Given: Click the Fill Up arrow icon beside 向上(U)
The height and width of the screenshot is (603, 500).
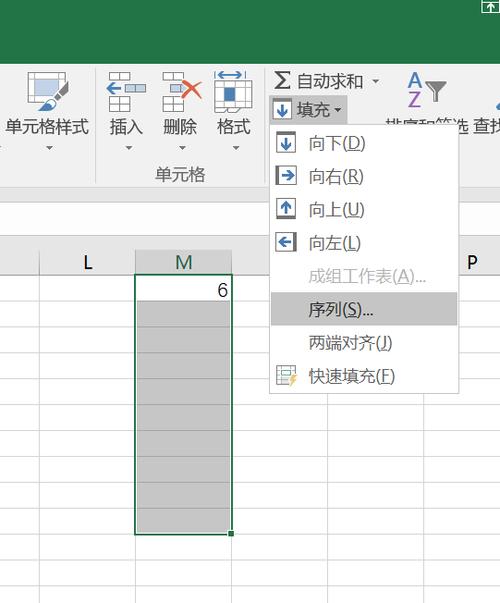Looking at the screenshot, I should pos(286,209).
